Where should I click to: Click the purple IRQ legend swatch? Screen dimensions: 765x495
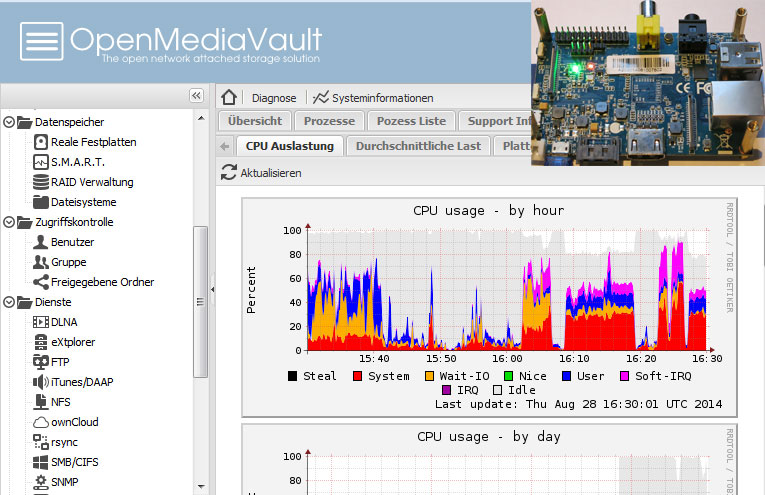[x=446, y=390]
